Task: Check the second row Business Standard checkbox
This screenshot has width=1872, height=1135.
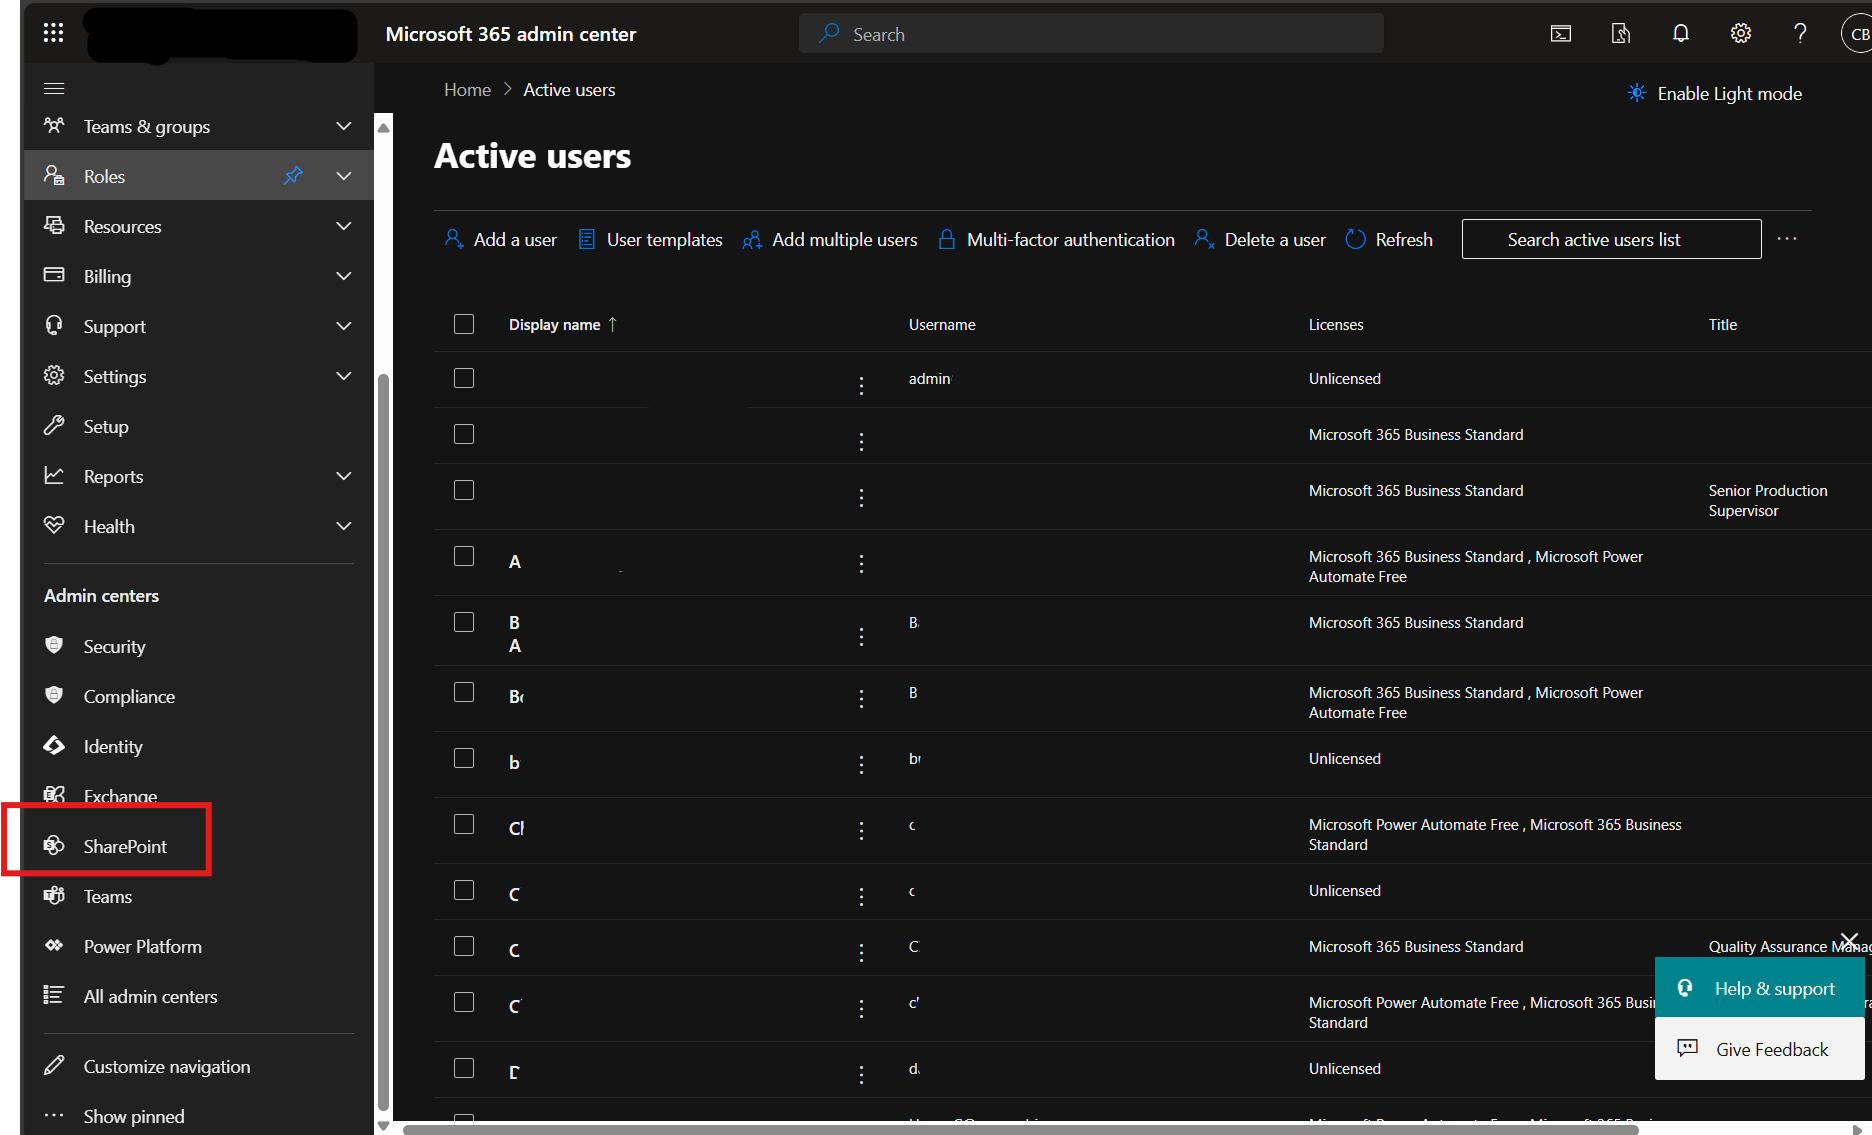Action: pos(464,434)
